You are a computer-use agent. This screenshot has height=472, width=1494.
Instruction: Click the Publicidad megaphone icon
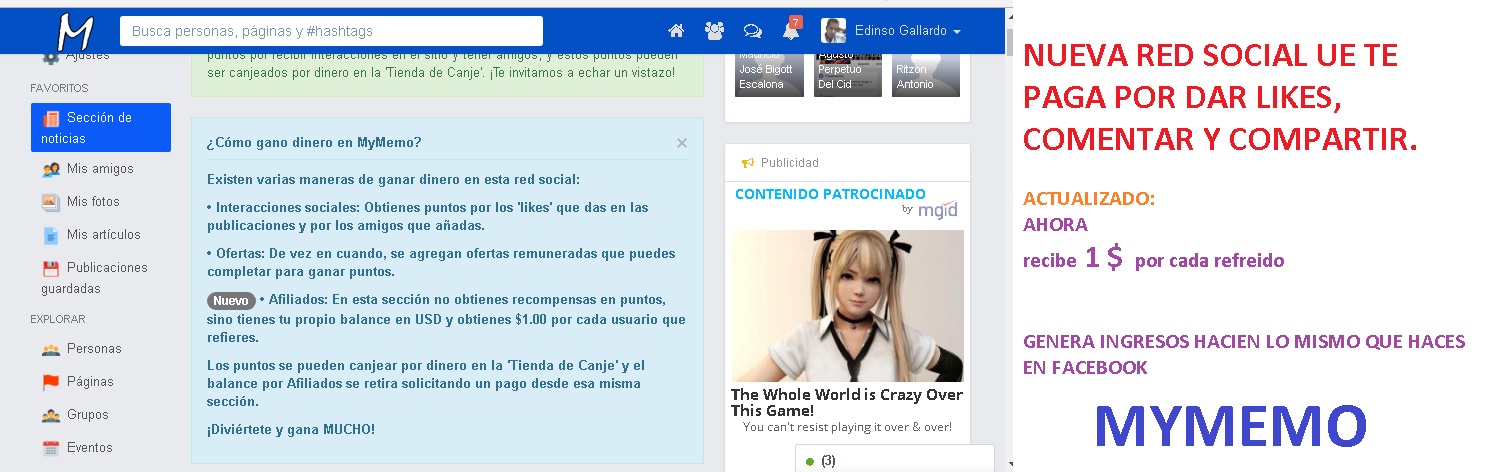(747, 163)
